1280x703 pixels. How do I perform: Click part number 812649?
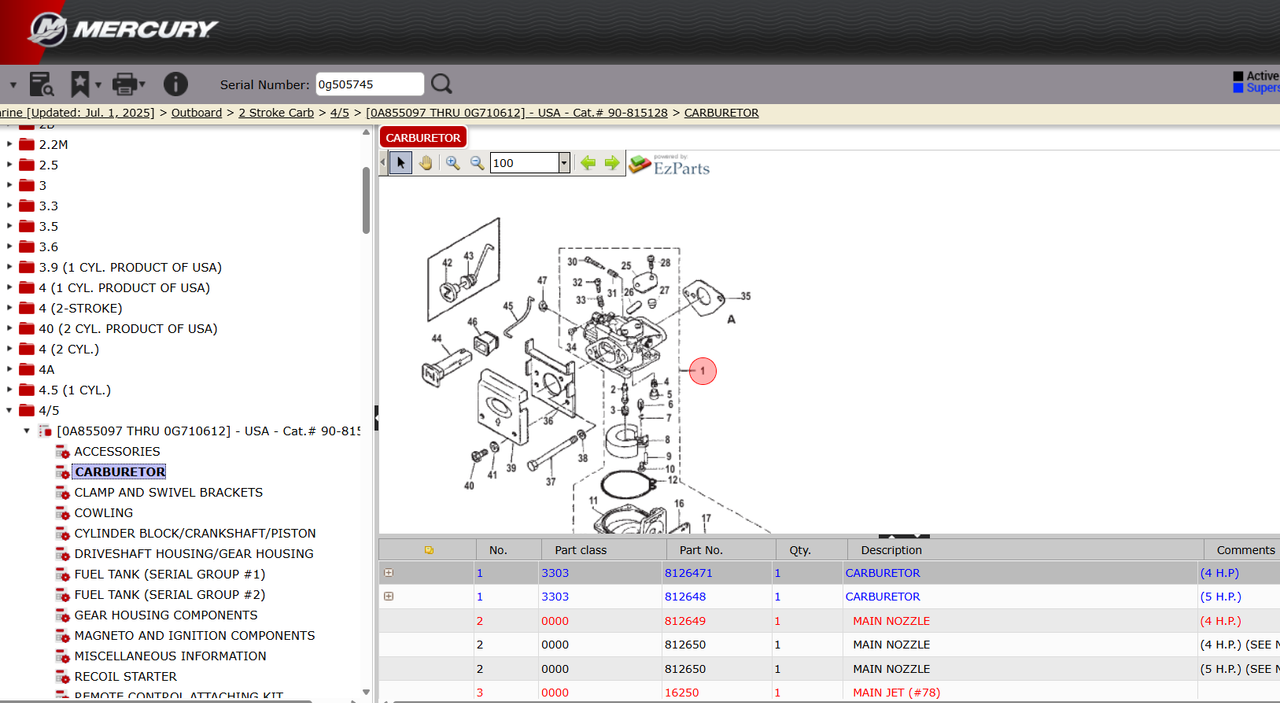pos(685,621)
